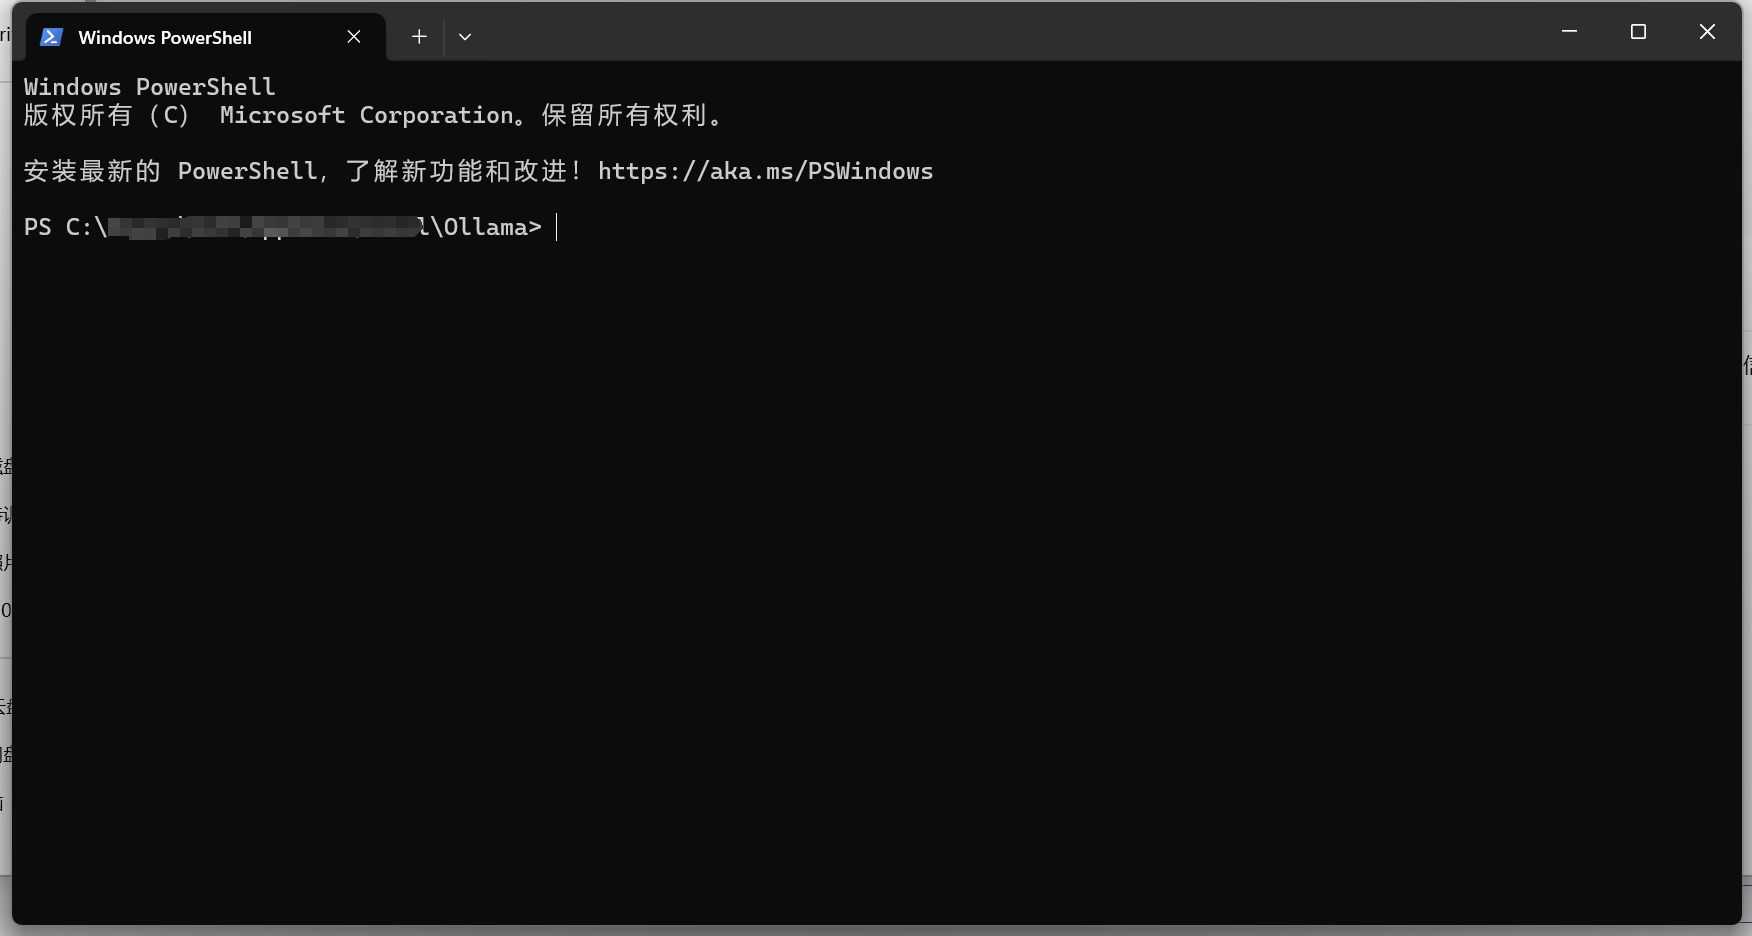Close the terminal window
1752x936 pixels.
[x=1707, y=32]
